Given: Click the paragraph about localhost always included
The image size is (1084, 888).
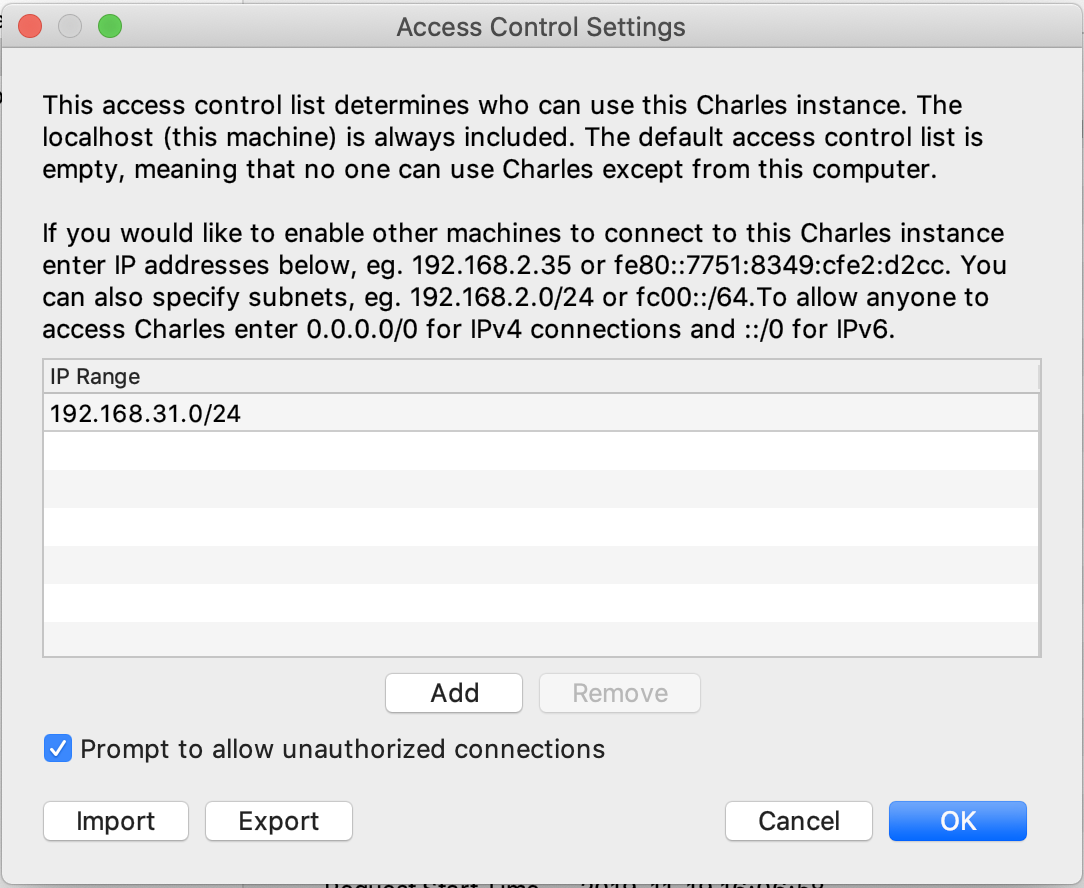Looking at the screenshot, I should [512, 137].
